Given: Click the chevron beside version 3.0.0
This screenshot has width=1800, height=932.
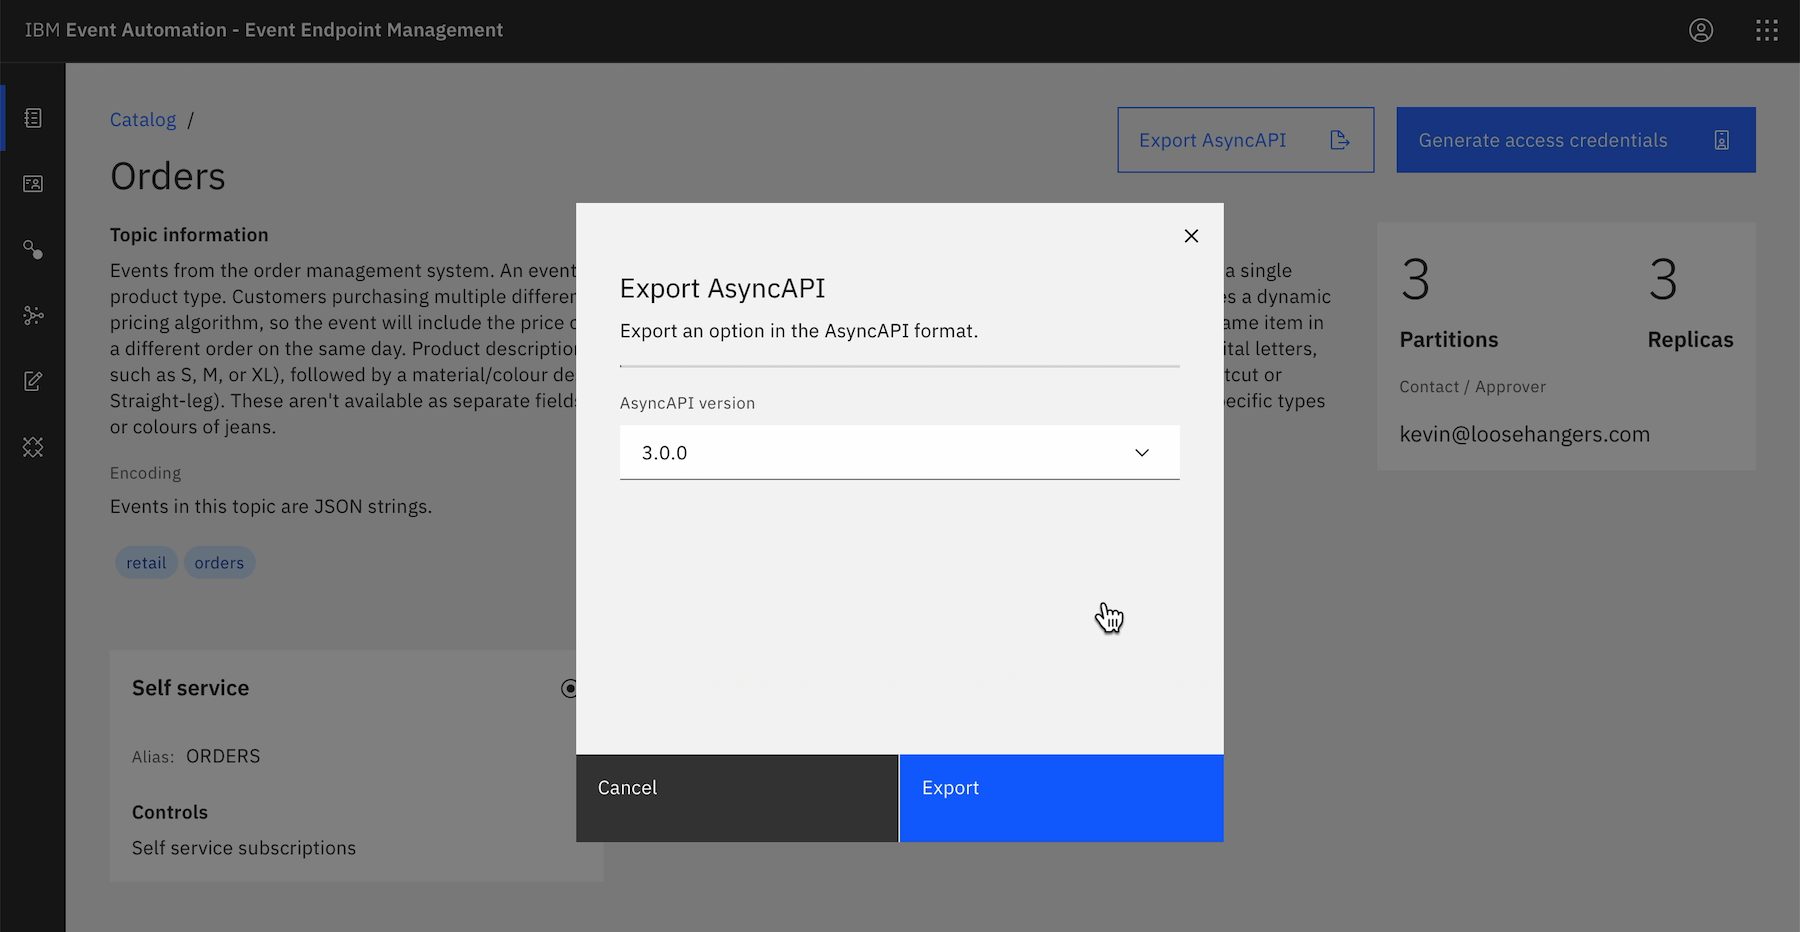Looking at the screenshot, I should pyautogui.click(x=1142, y=453).
